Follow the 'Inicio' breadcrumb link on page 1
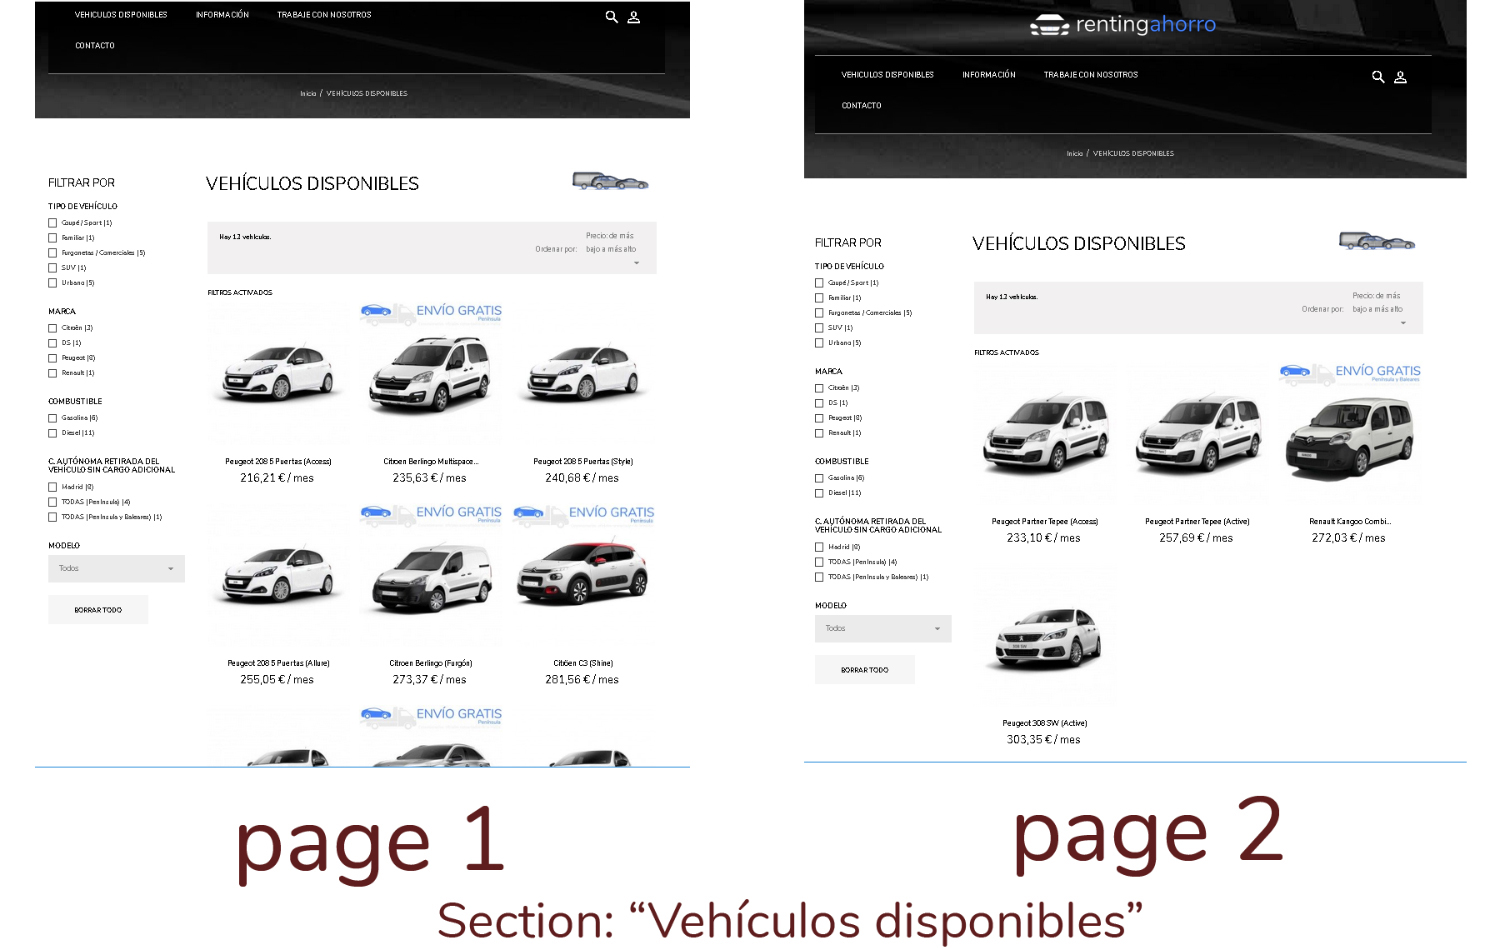1500x948 pixels. click(308, 94)
